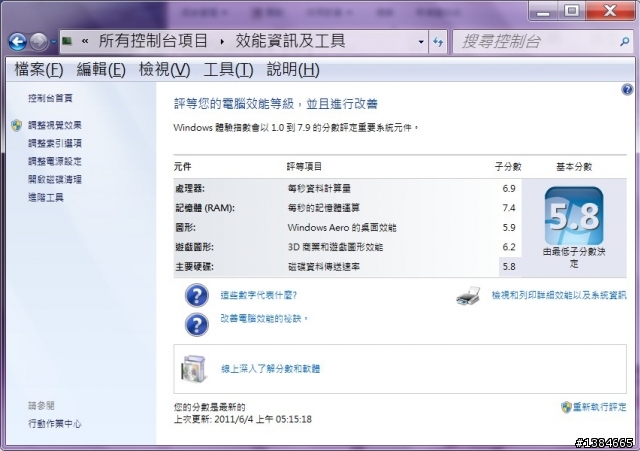Go to 控制台首頁
Screen dimensions: 640x451
click(50, 98)
